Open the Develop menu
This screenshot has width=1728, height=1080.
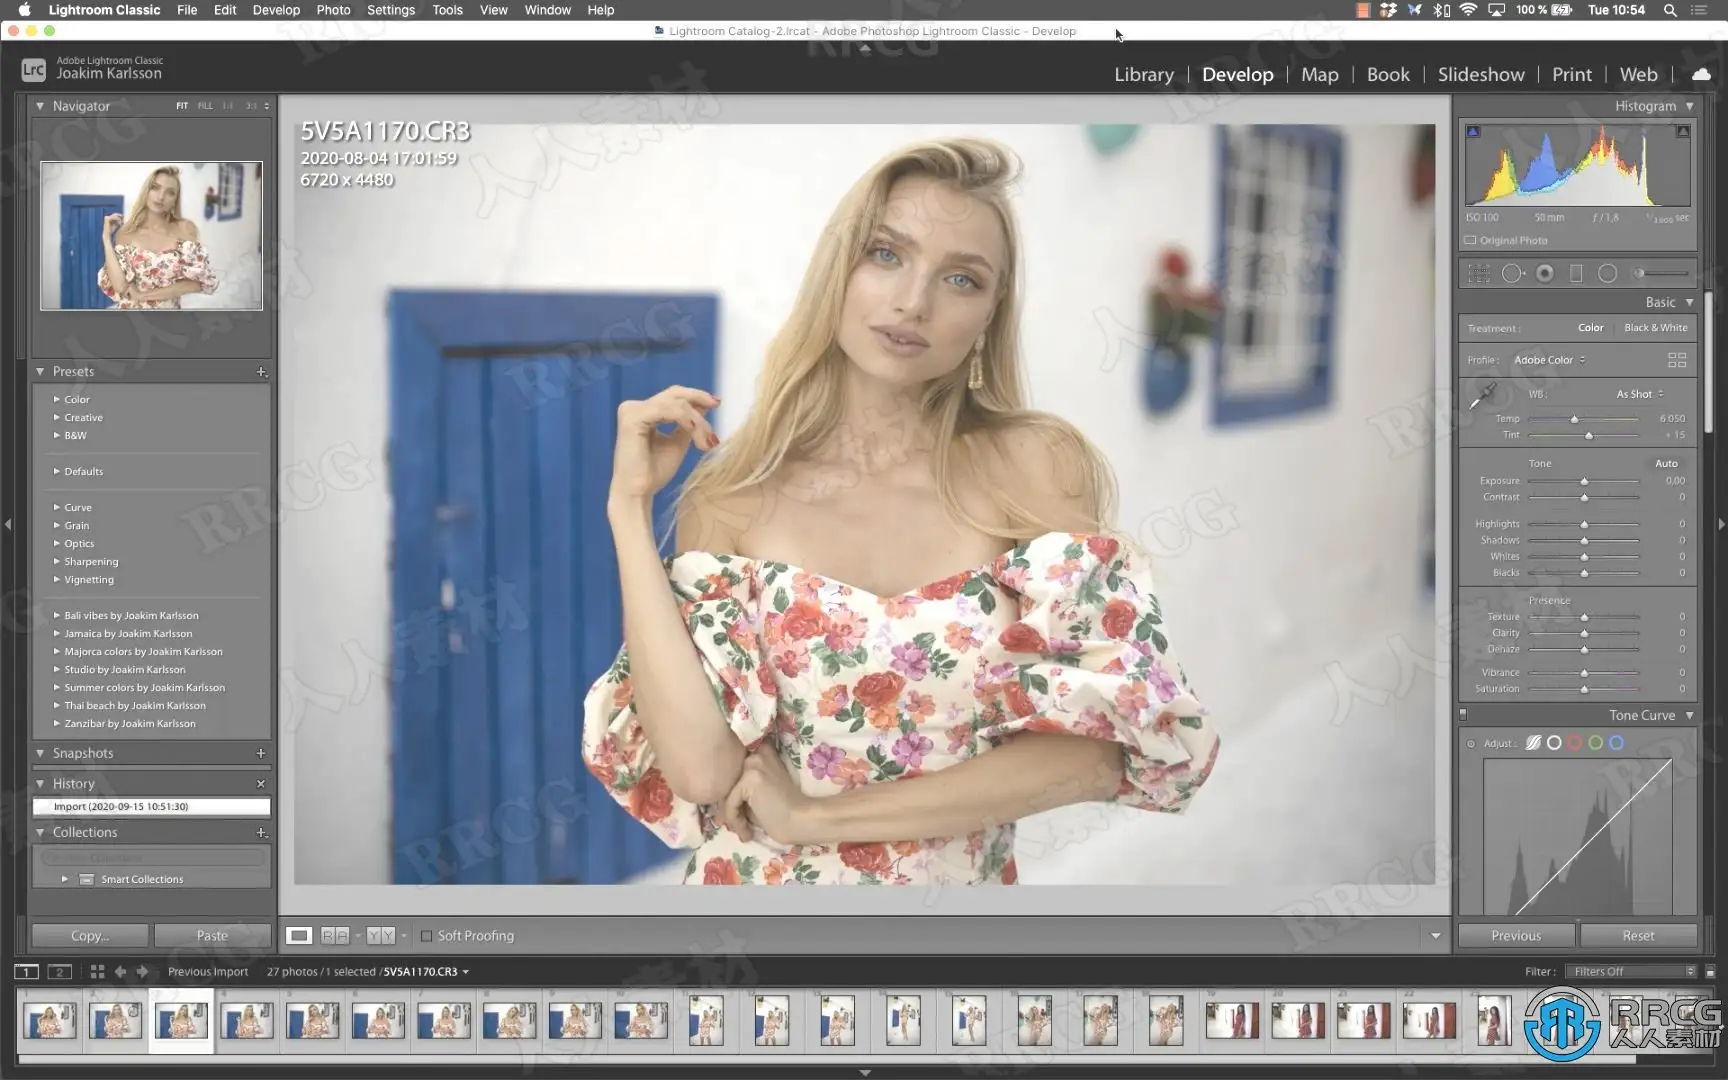click(276, 10)
